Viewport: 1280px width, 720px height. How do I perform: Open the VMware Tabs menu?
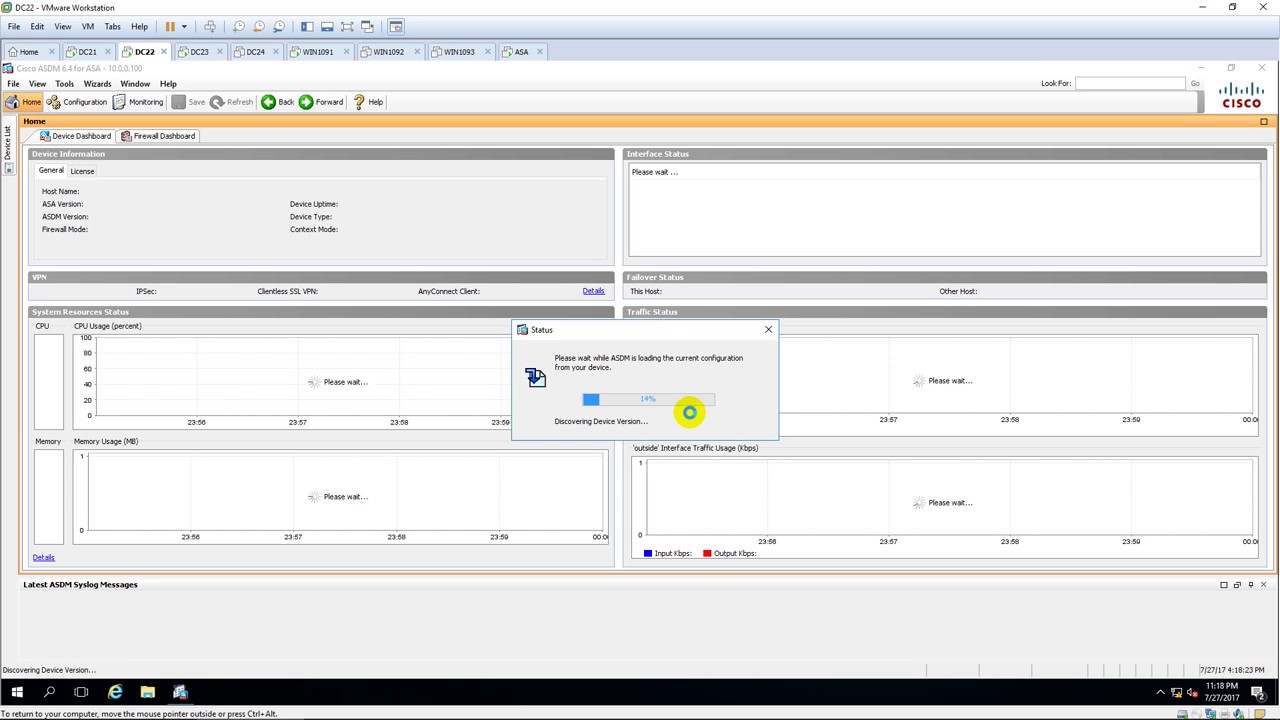(x=113, y=27)
